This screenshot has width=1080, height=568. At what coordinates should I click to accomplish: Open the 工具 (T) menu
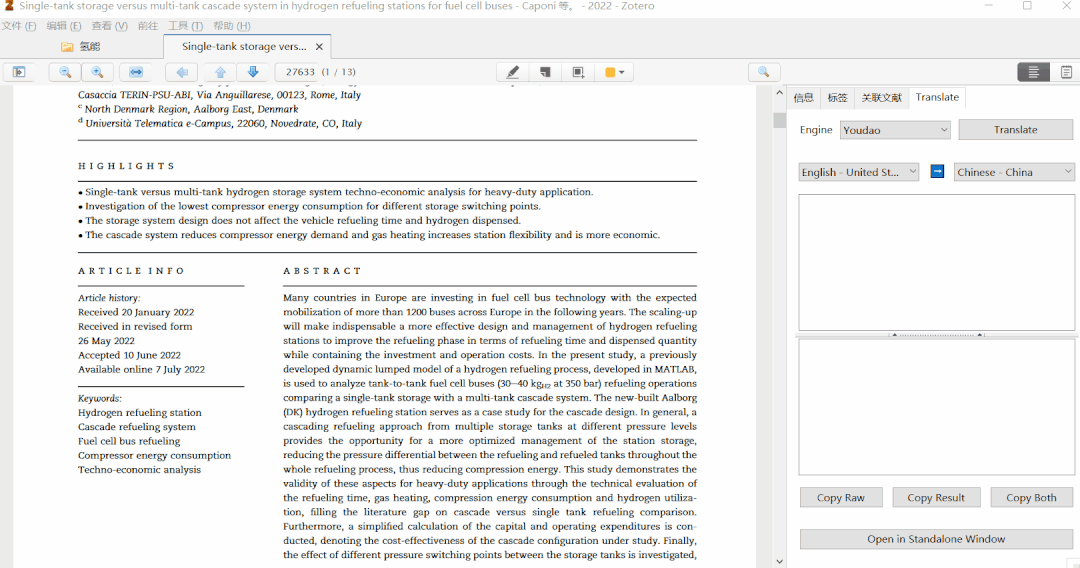185,26
